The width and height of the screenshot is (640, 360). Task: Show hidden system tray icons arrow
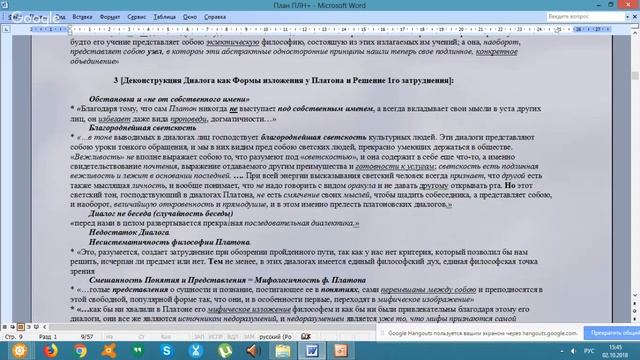click(562, 351)
